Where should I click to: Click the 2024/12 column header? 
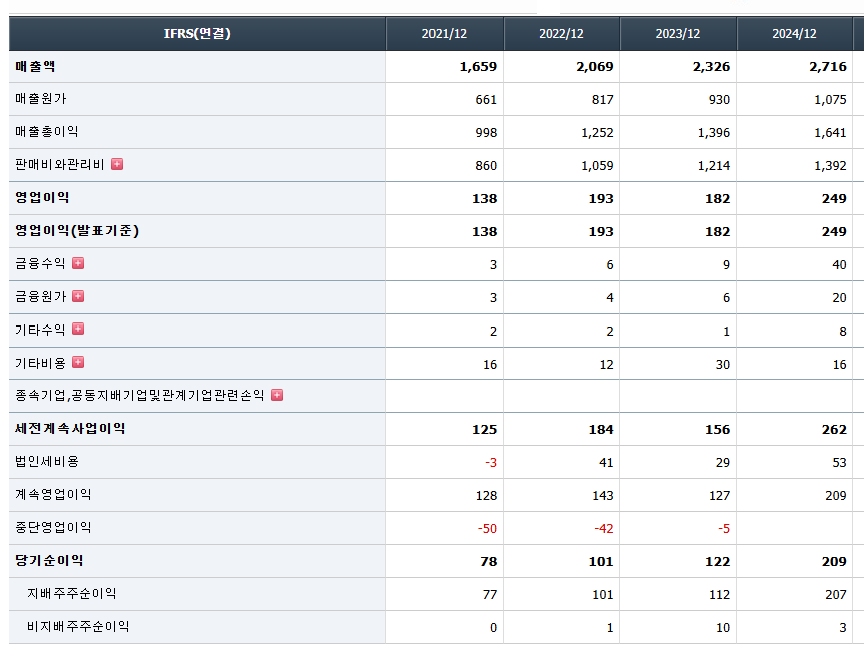(x=794, y=34)
